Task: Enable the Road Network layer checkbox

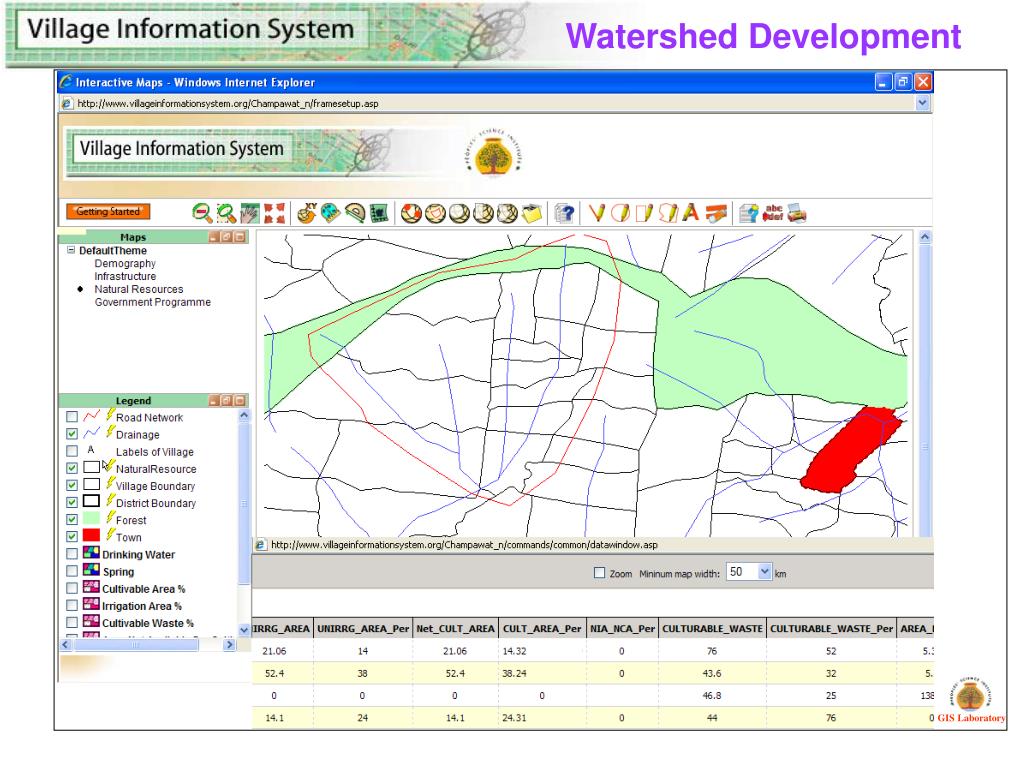Action: pyautogui.click(x=72, y=417)
